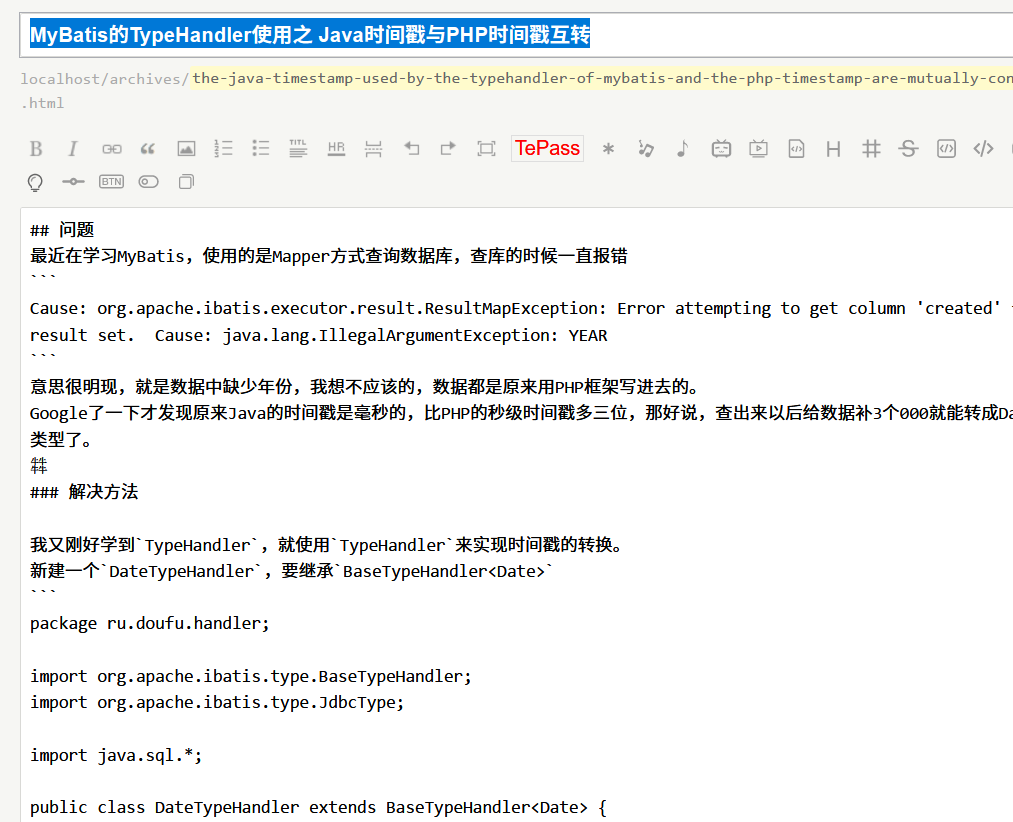
Task: Redo the last action with the redo arrow
Action: 447,148
